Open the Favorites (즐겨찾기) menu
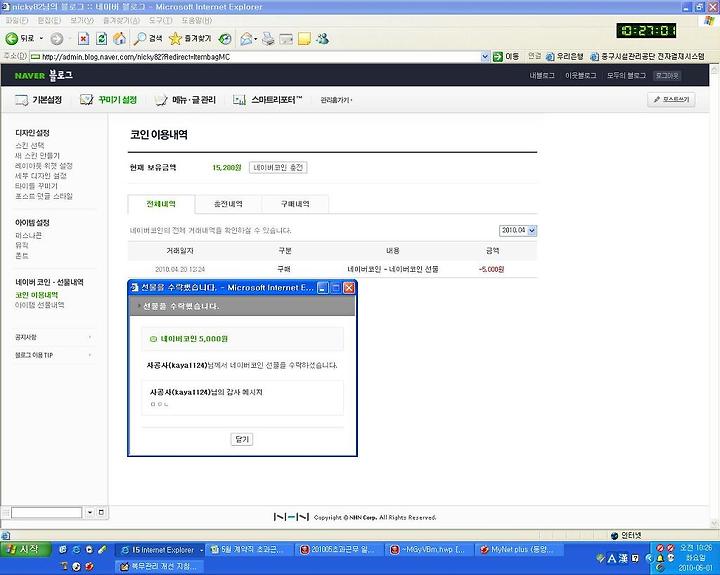 click(x=121, y=20)
